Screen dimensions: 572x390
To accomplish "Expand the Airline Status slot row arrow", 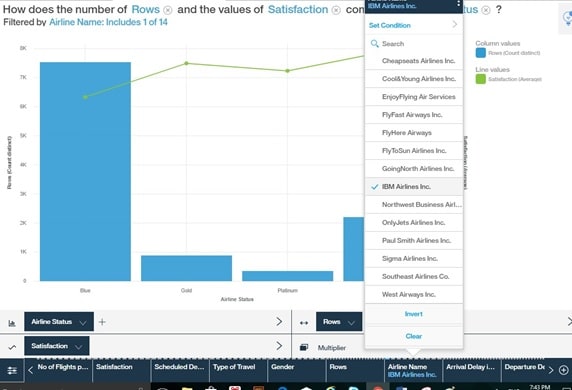I will pos(279,321).
